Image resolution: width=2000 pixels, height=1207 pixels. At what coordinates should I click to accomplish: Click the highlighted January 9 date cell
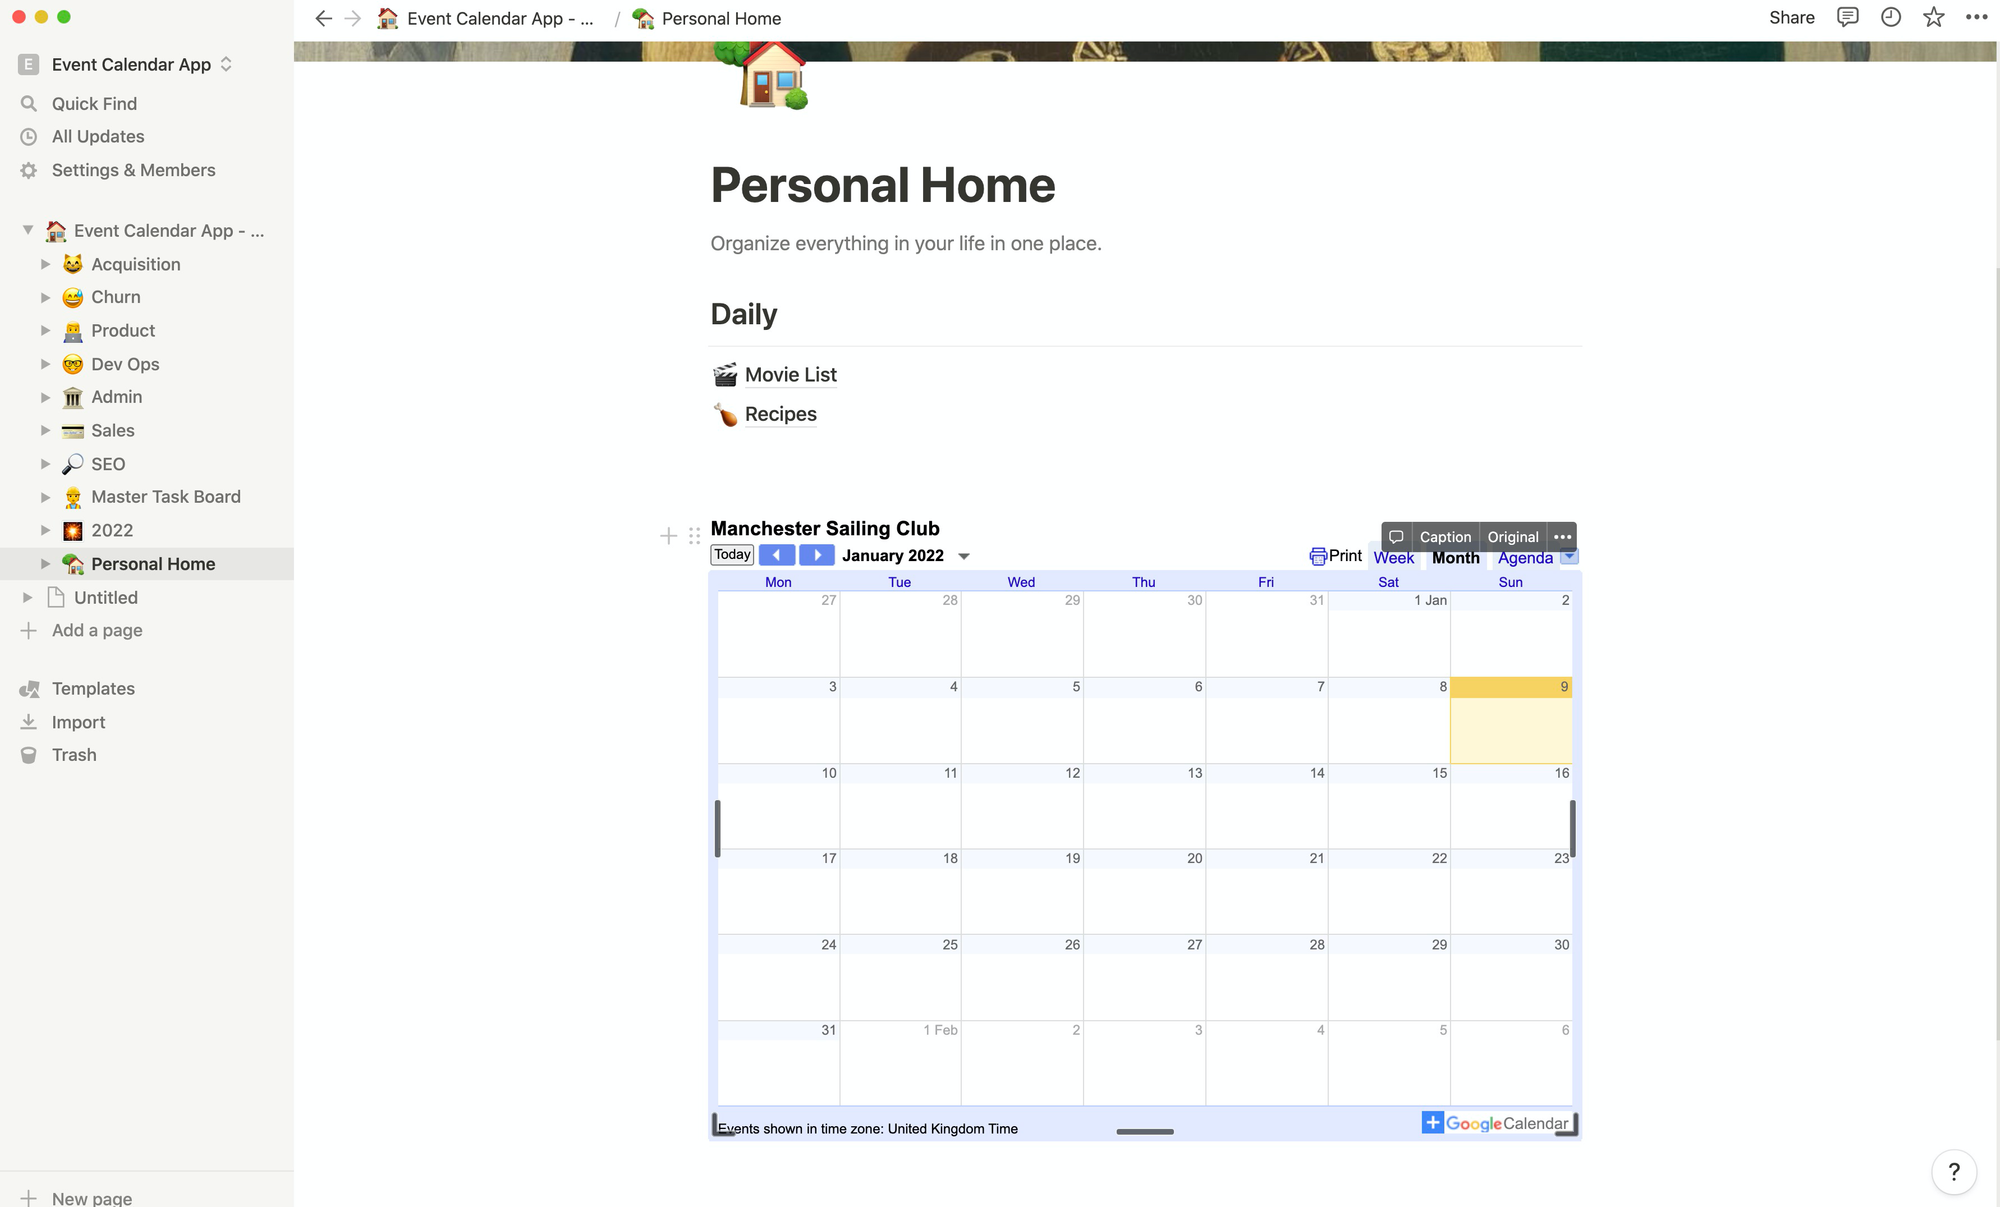pos(1511,721)
